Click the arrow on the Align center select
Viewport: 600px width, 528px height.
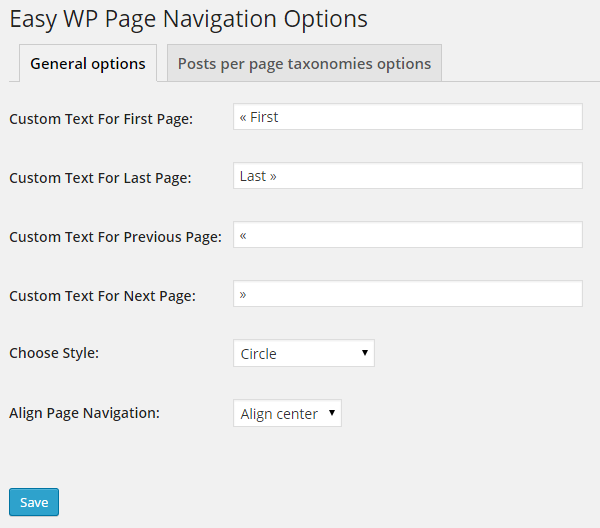331,413
